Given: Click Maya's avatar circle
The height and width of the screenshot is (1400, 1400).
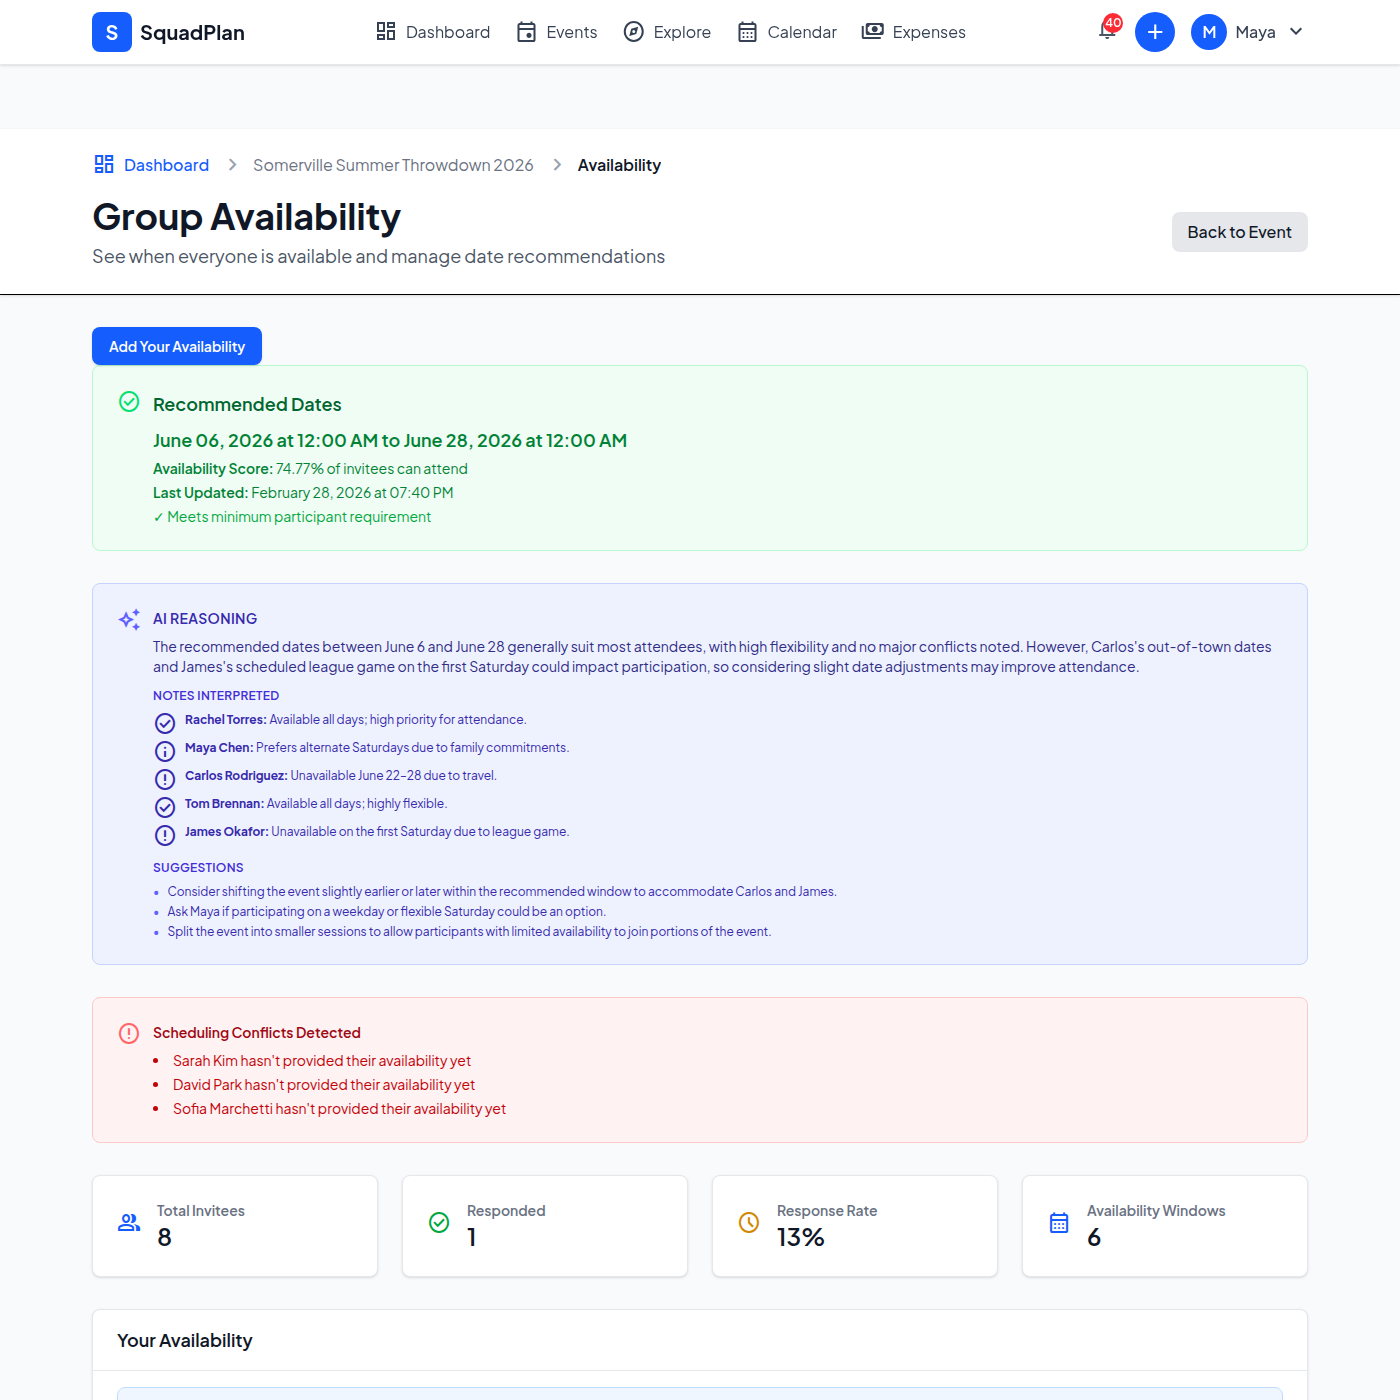Looking at the screenshot, I should 1208,32.
